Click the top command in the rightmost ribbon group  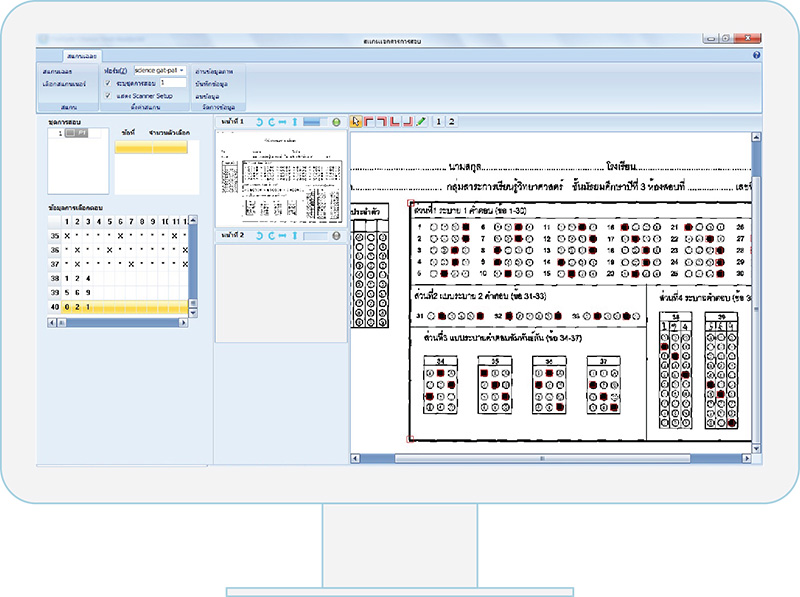pyautogui.click(x=214, y=72)
